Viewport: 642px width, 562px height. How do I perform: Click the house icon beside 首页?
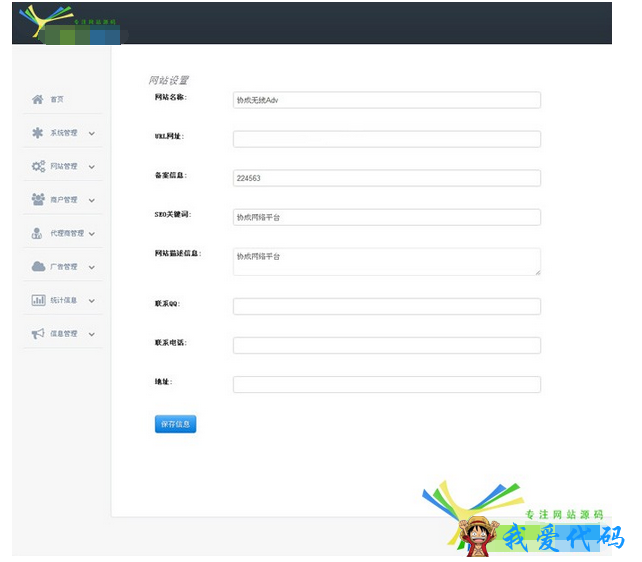pyautogui.click(x=38, y=99)
